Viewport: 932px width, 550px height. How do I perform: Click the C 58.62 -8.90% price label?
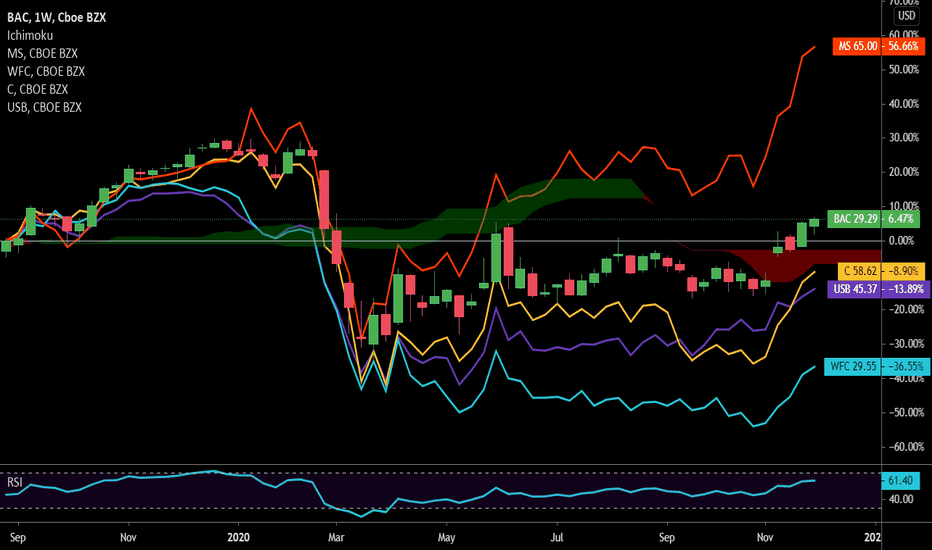click(x=881, y=271)
